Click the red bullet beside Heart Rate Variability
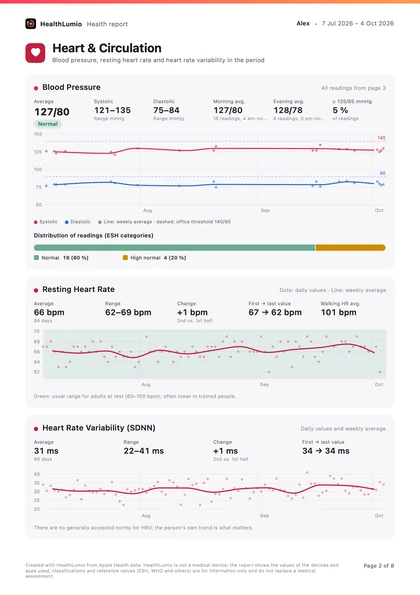The height and width of the screenshot is (595, 420). coord(36,429)
